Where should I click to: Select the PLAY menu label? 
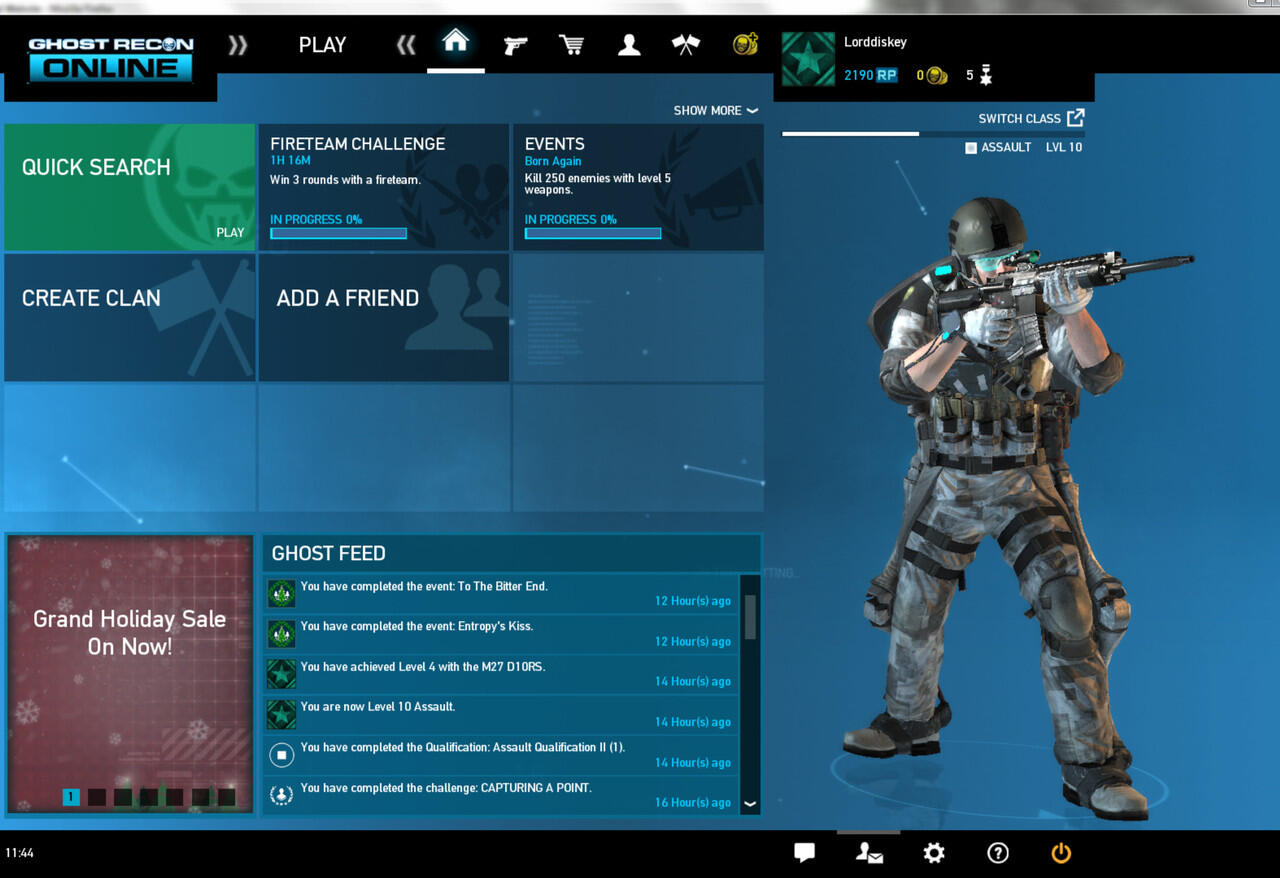322,45
